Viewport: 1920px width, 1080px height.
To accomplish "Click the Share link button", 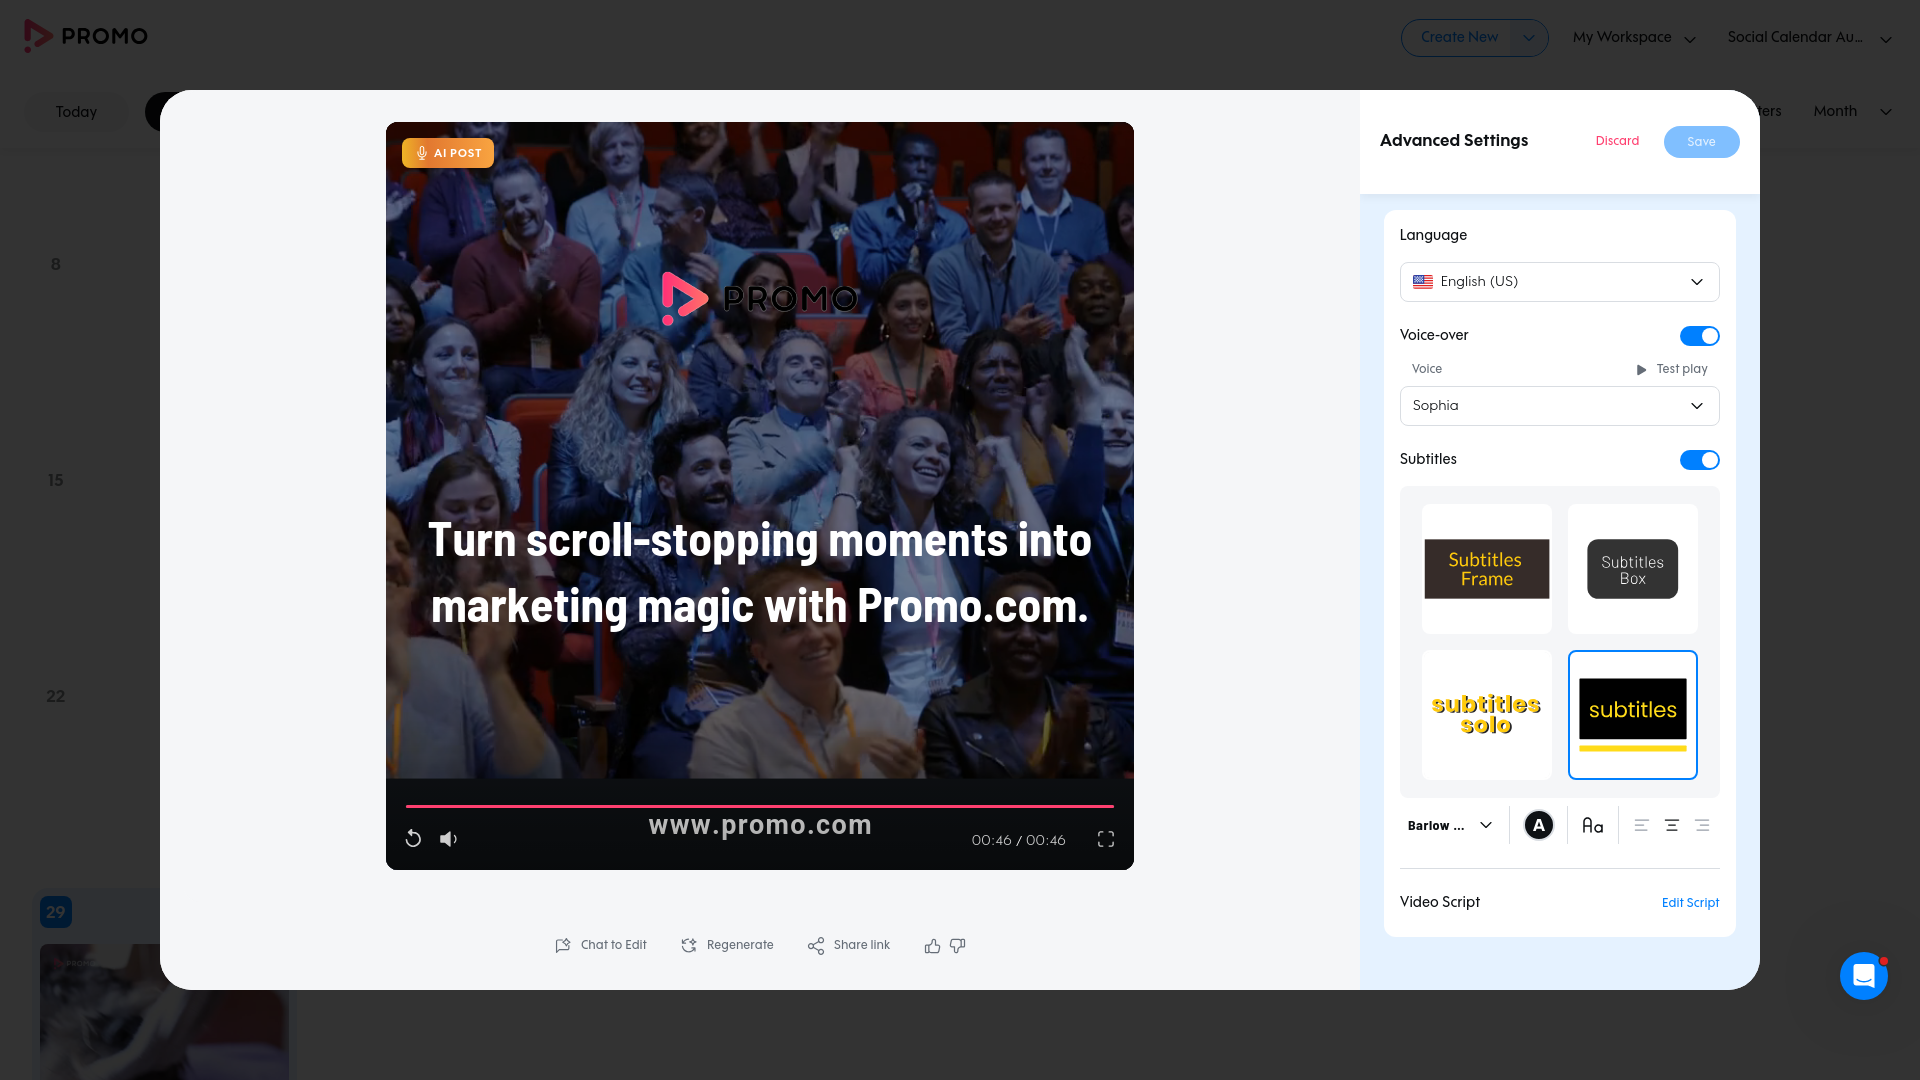I will tap(849, 945).
